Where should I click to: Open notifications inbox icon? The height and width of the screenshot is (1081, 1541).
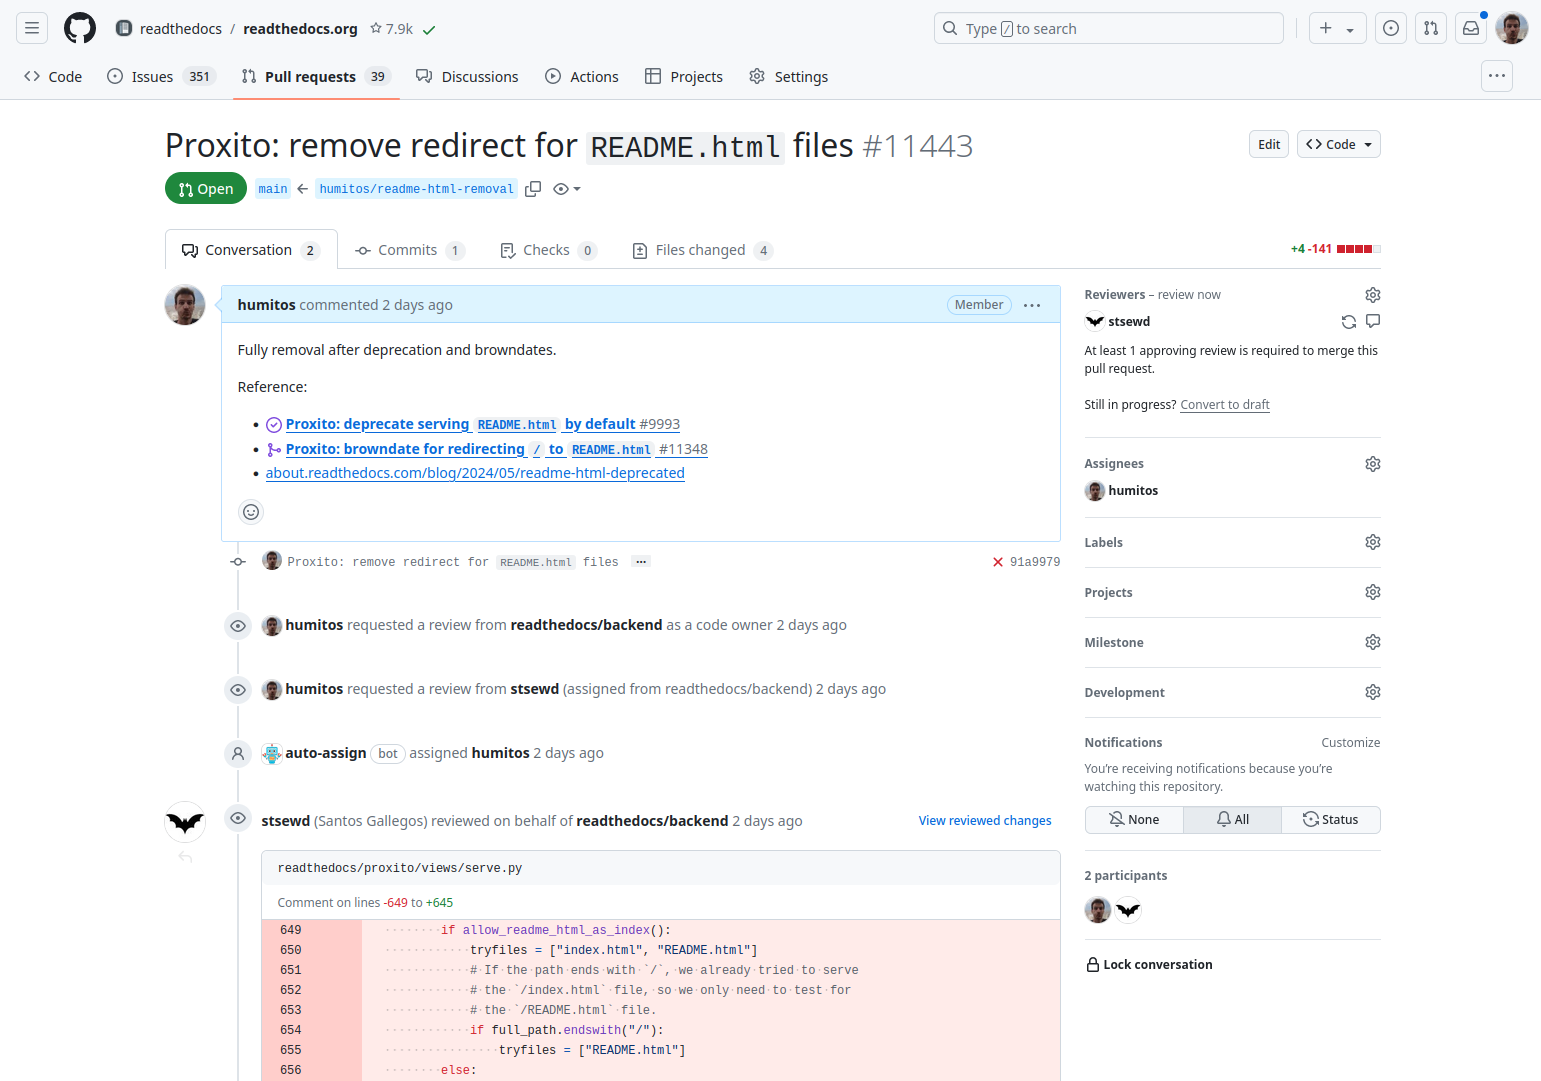(x=1471, y=28)
